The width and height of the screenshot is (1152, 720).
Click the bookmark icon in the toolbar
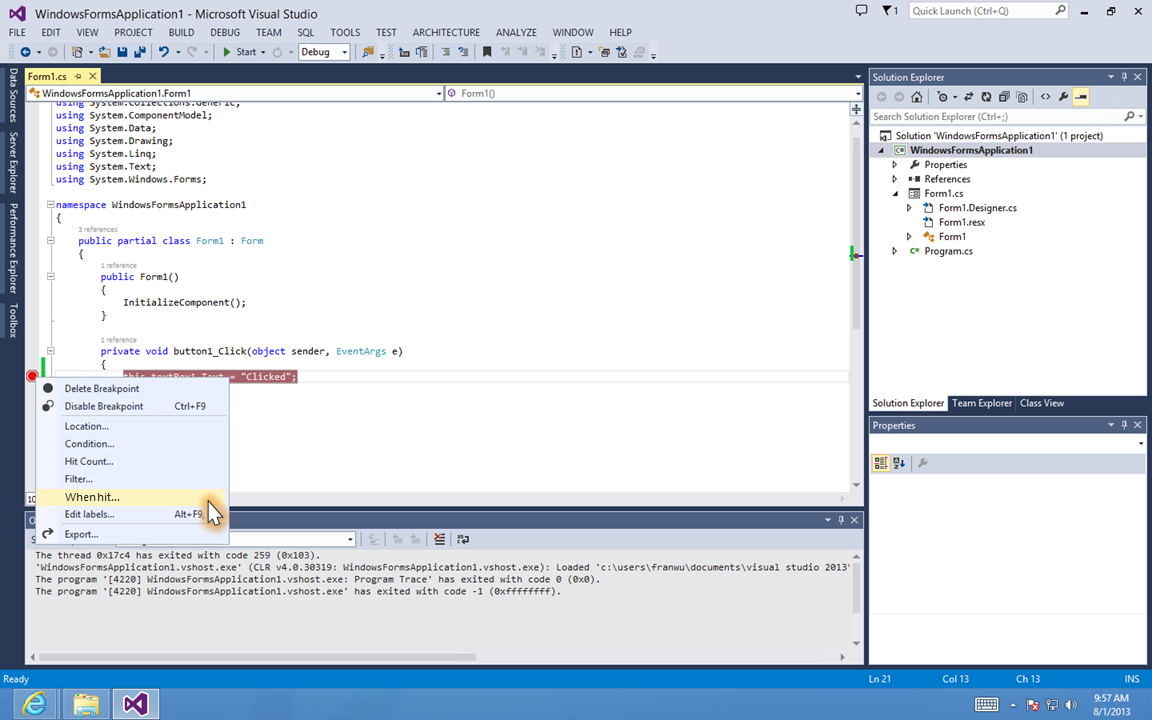[x=487, y=52]
